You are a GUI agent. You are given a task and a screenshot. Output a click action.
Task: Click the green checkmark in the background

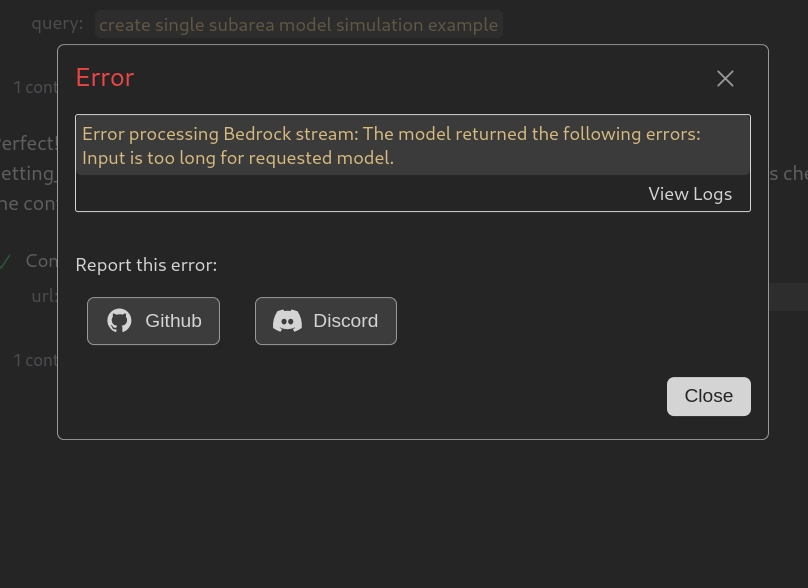coord(7,260)
